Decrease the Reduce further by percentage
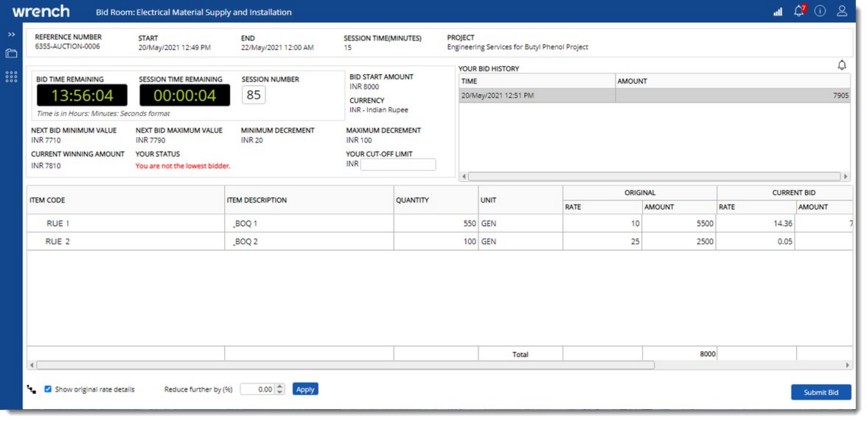This screenshot has height=421, width=867. pyautogui.click(x=280, y=392)
